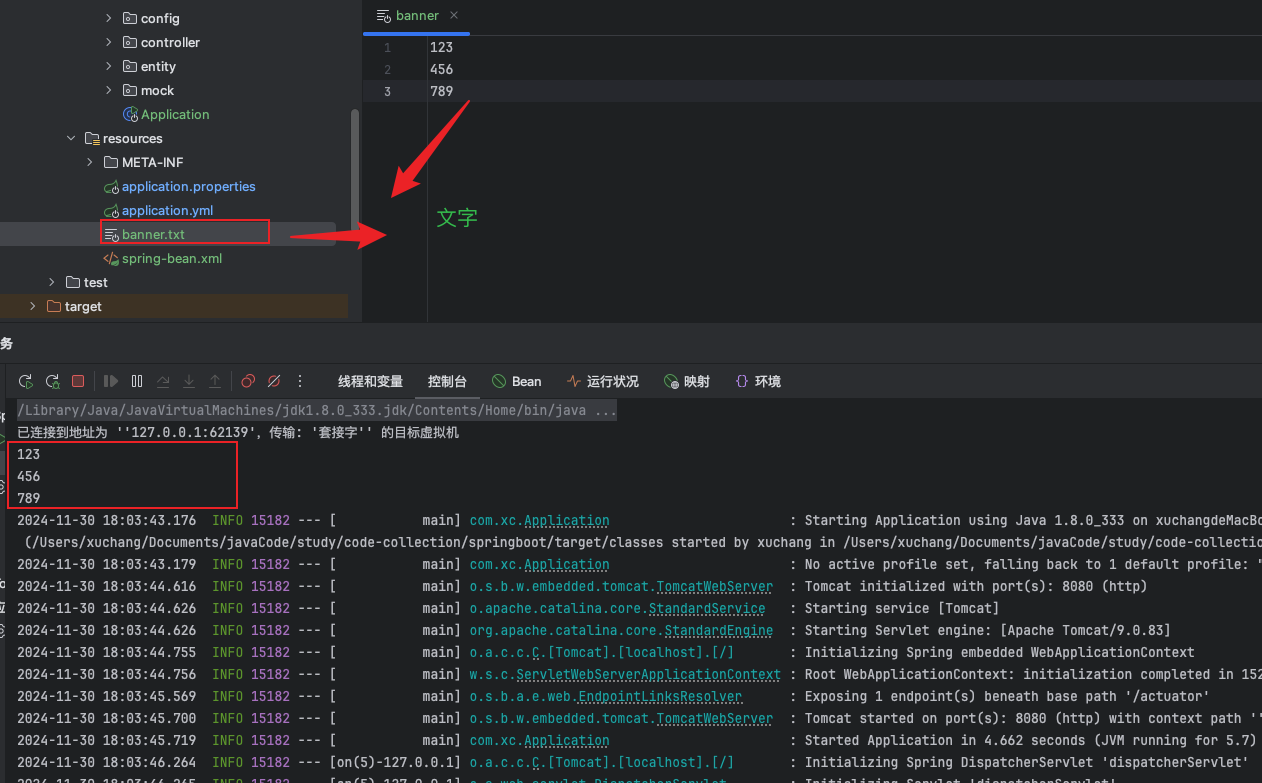Expand the config folder
The height and width of the screenshot is (783, 1262).
point(109,18)
